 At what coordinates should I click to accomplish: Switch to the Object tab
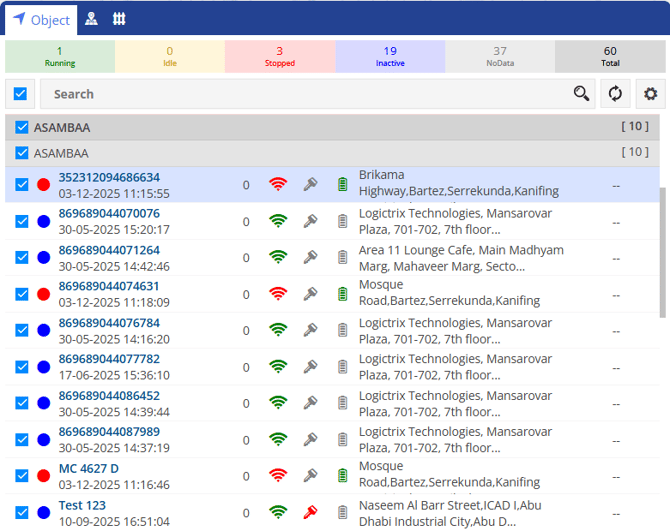click(x=41, y=20)
